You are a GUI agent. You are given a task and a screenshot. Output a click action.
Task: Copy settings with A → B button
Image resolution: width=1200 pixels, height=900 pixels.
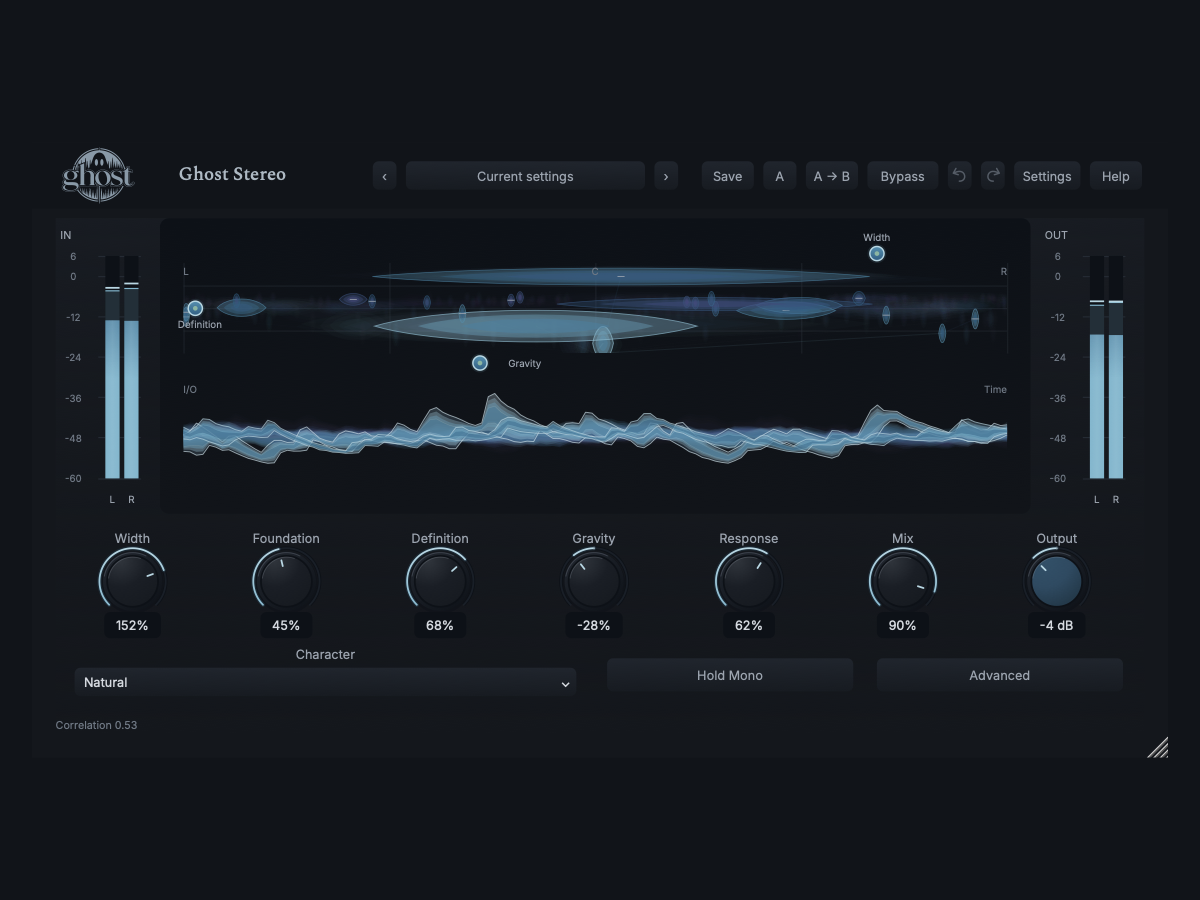click(832, 176)
